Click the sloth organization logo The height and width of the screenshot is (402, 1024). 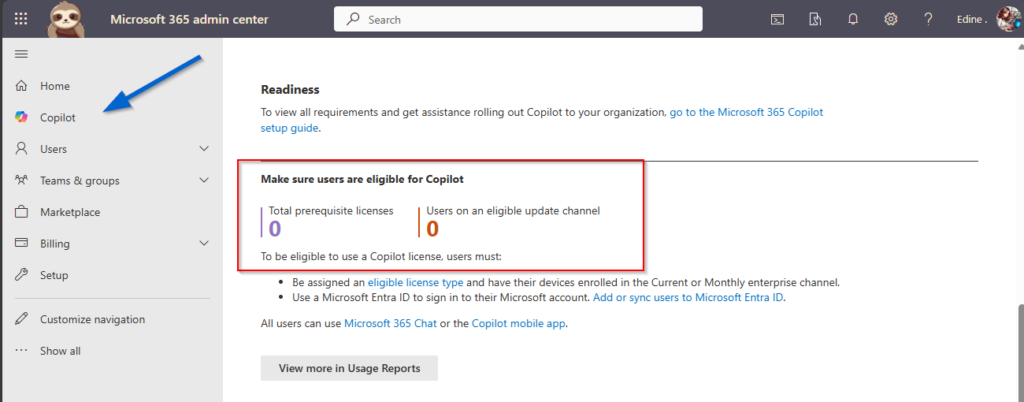click(66, 19)
